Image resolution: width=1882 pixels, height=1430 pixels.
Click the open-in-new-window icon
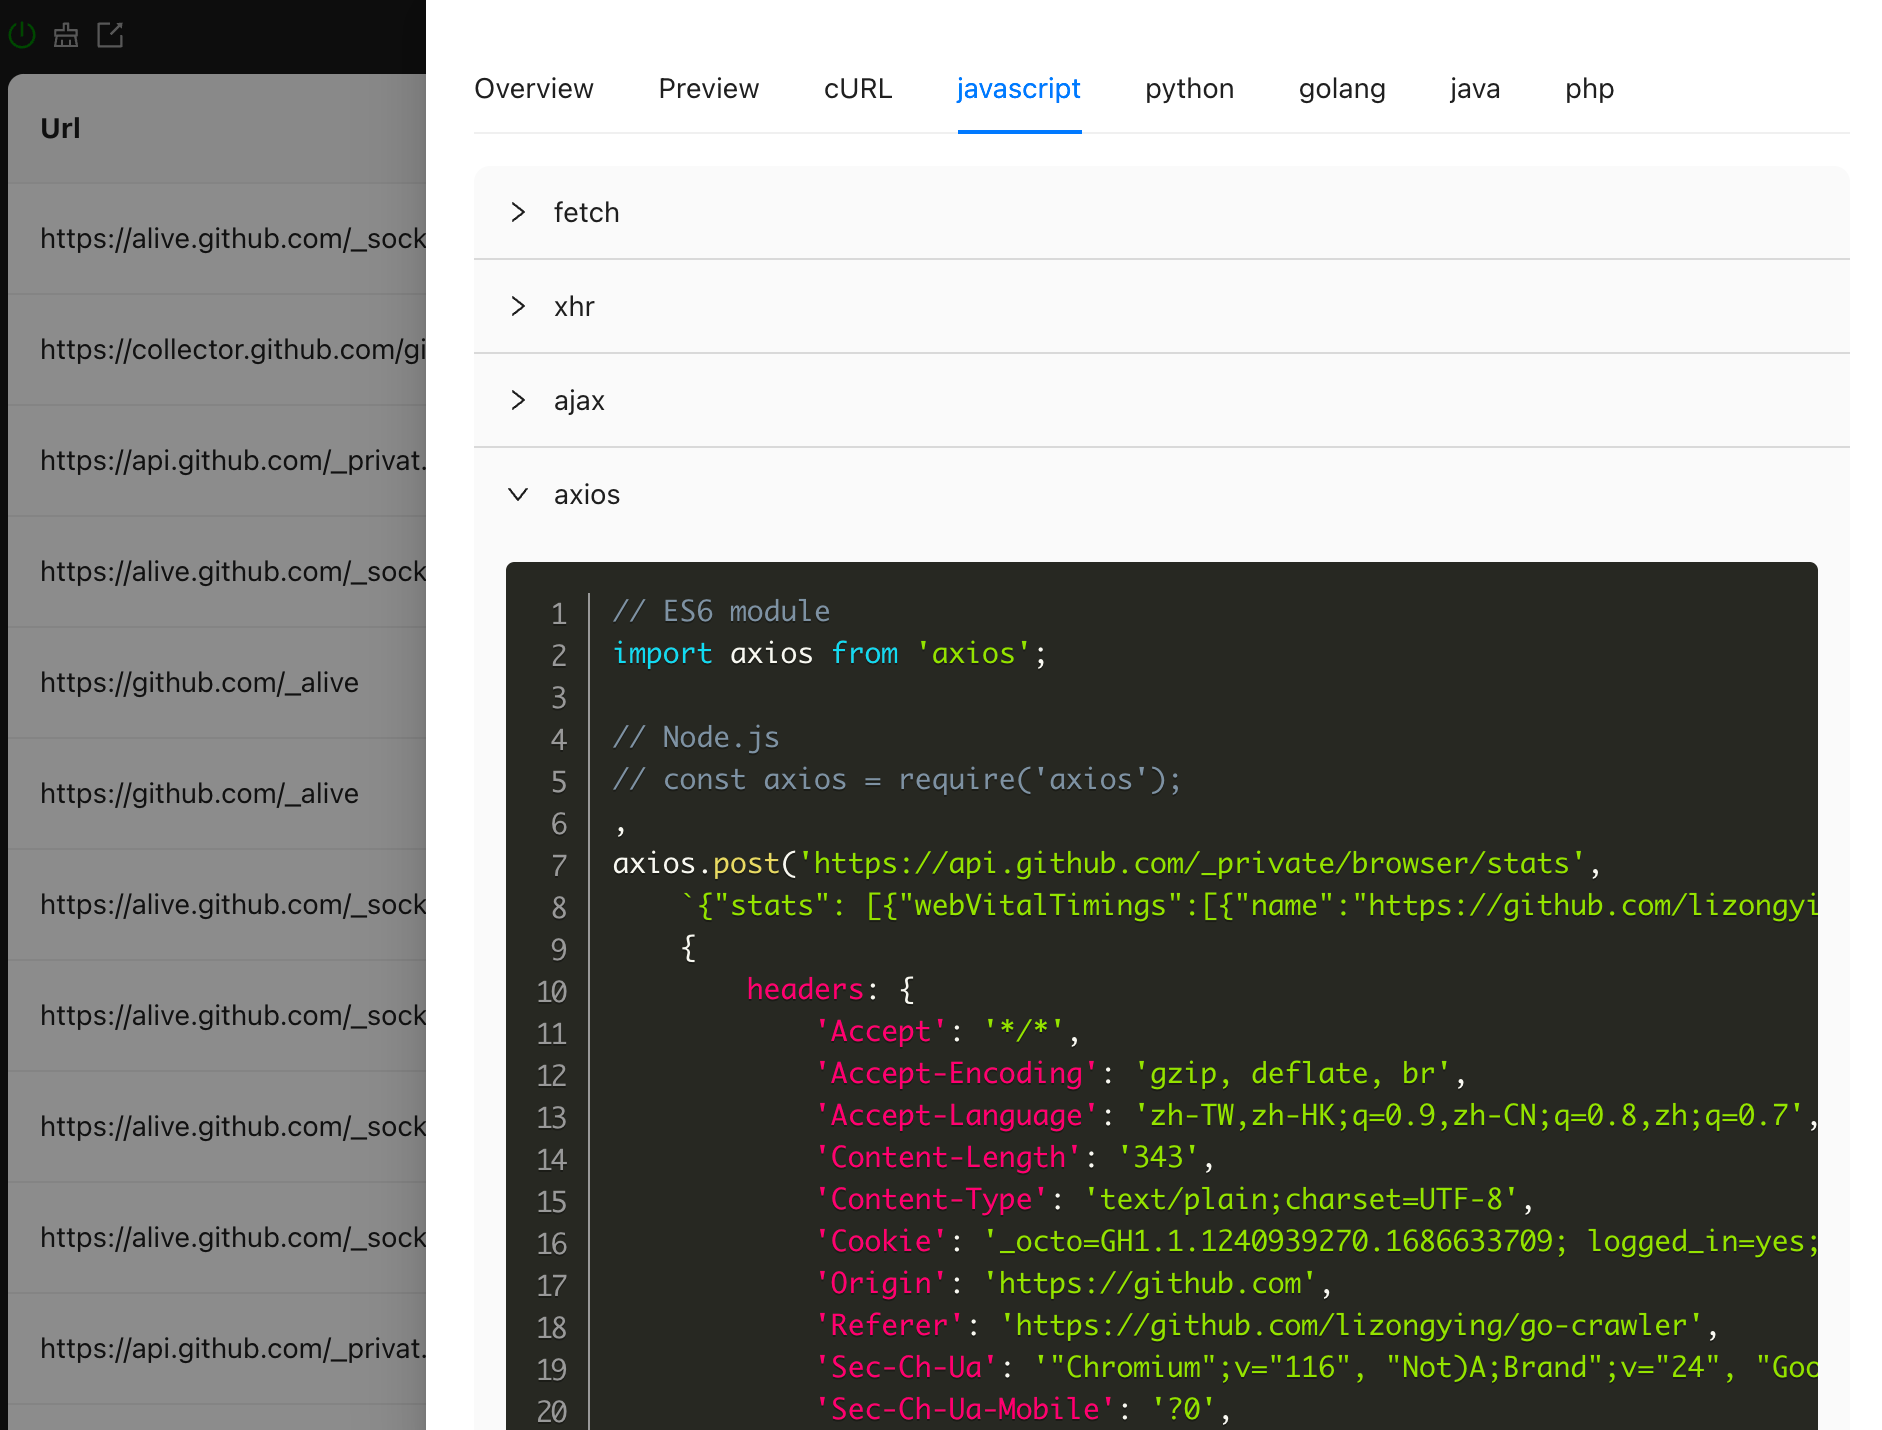coord(110,36)
